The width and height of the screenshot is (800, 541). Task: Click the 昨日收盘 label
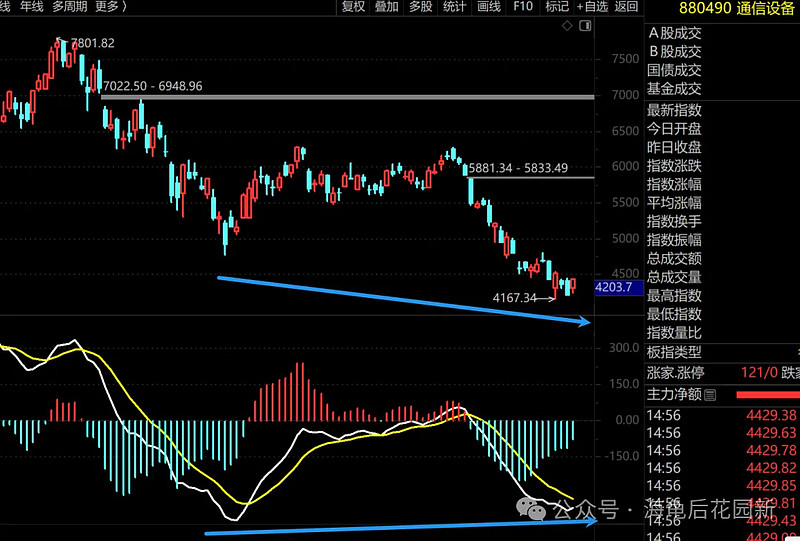[674, 147]
